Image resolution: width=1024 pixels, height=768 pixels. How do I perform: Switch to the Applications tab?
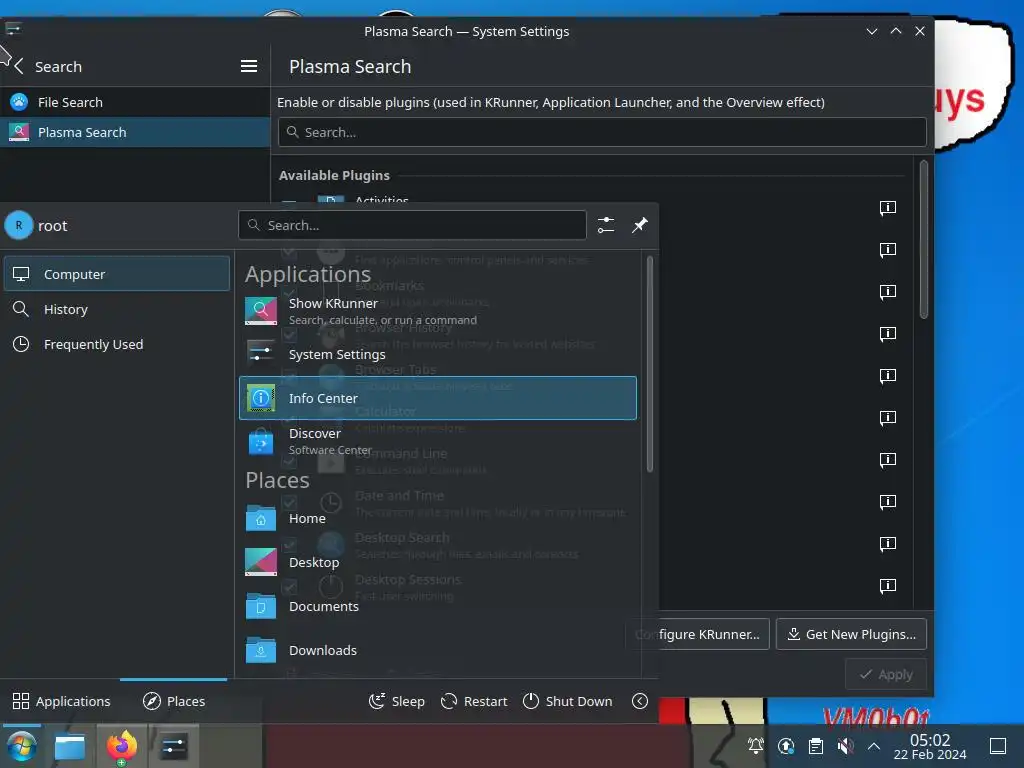coord(61,701)
